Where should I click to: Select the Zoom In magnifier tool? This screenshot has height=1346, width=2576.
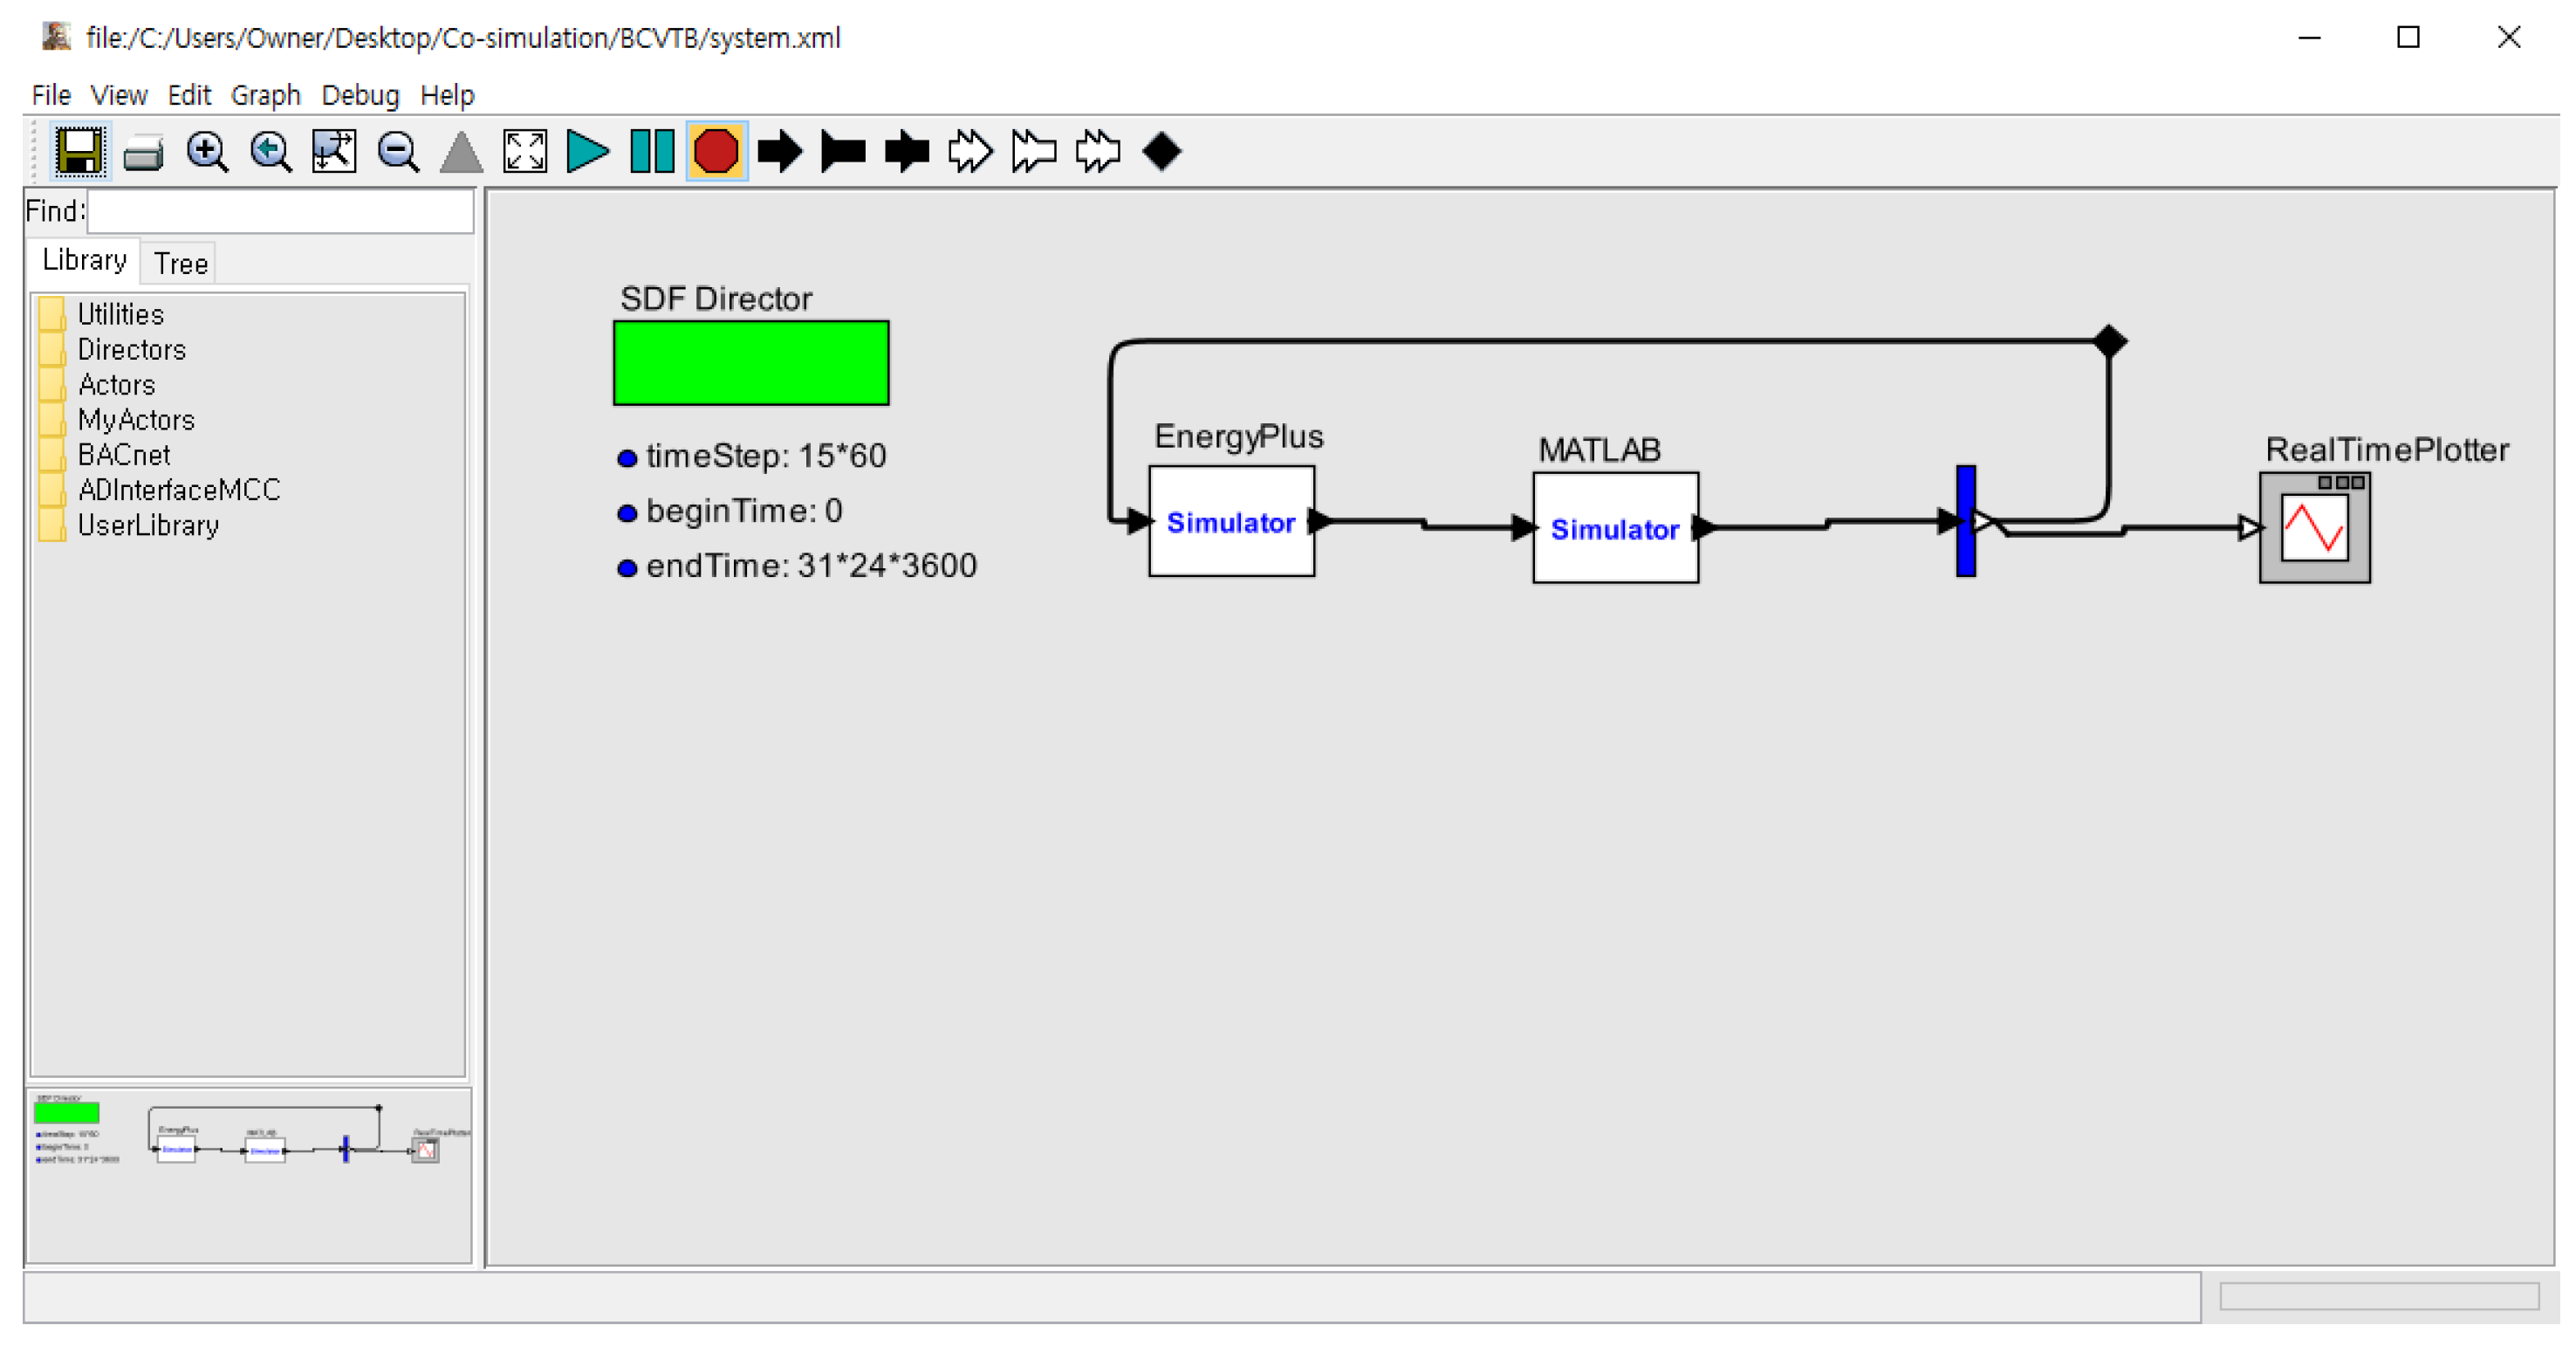pos(207,151)
